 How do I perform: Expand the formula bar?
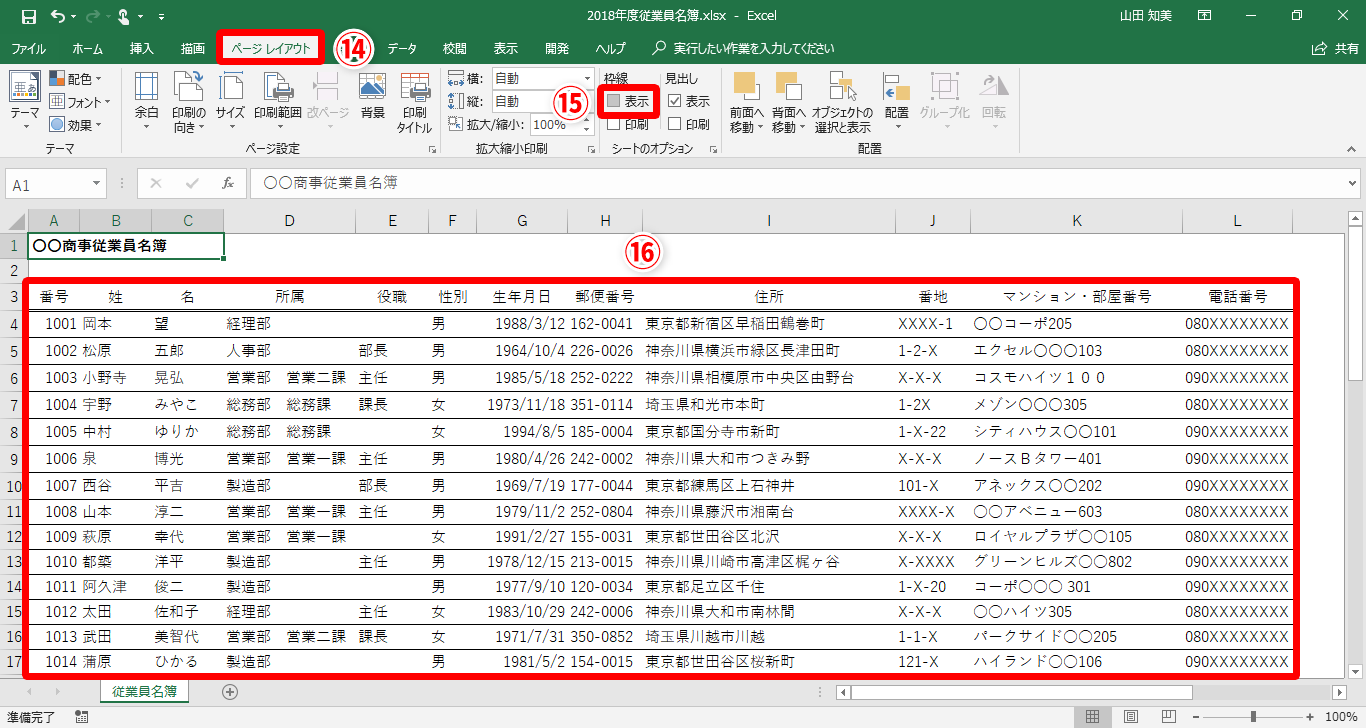tap(1353, 184)
